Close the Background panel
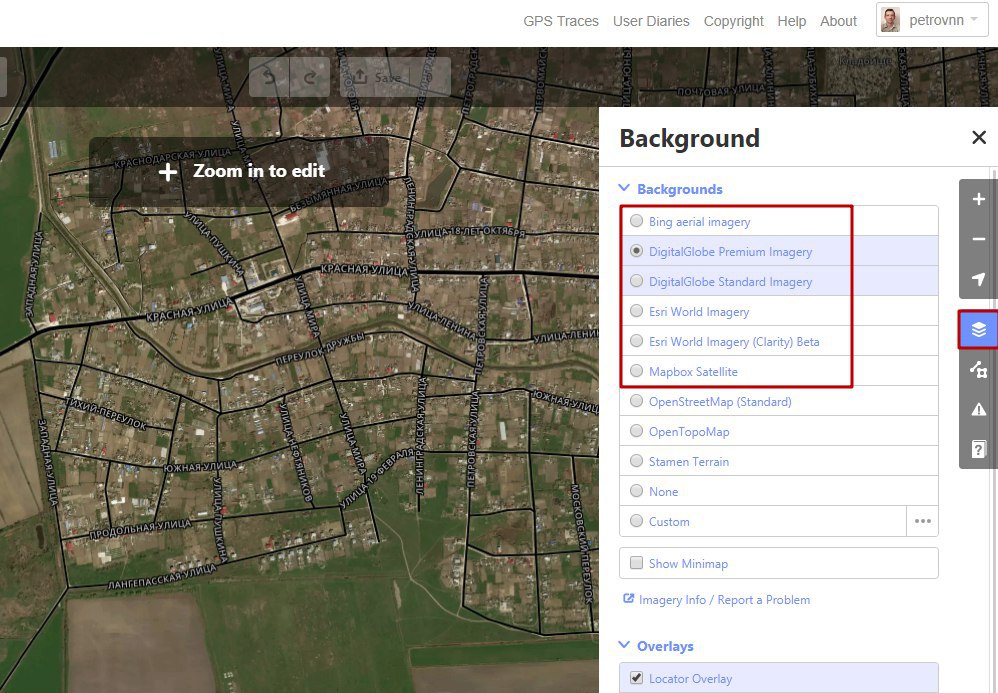Image resolution: width=998 pixels, height=693 pixels. point(979,137)
